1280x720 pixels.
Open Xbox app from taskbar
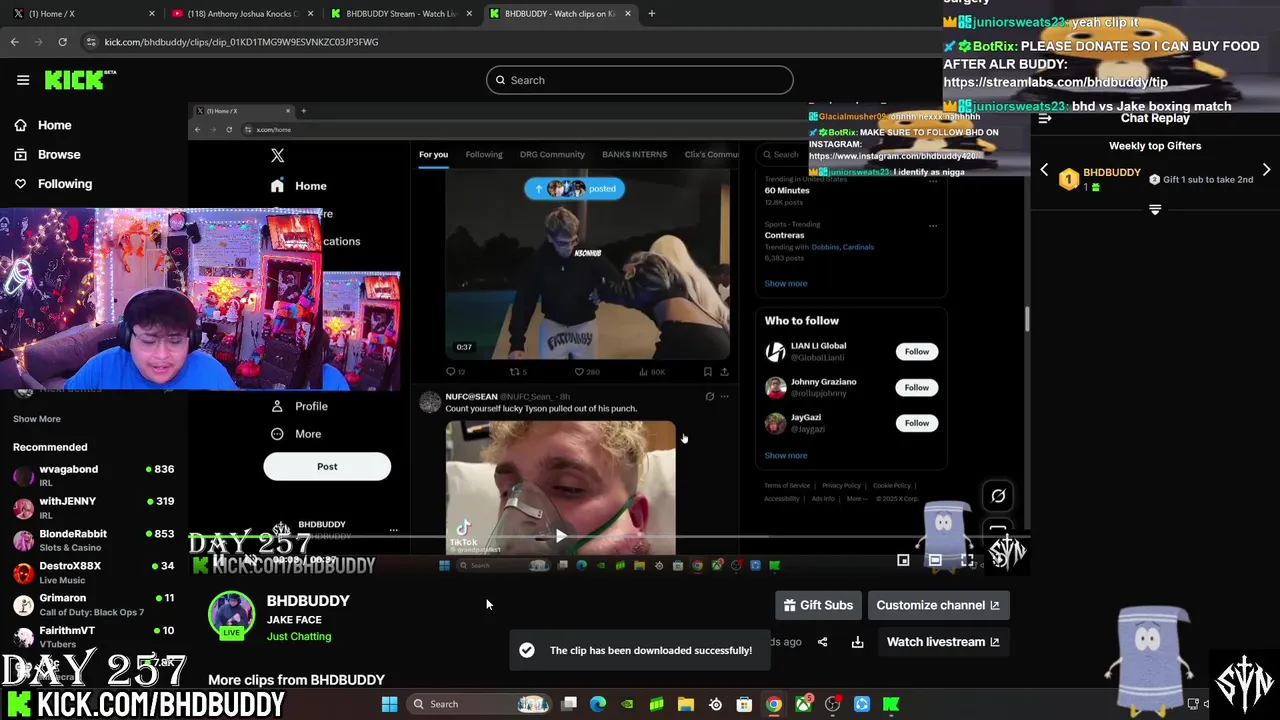click(803, 704)
